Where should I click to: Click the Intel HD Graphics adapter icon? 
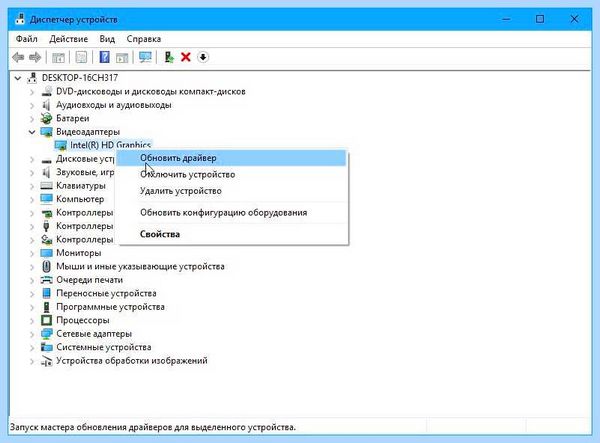click(61, 145)
